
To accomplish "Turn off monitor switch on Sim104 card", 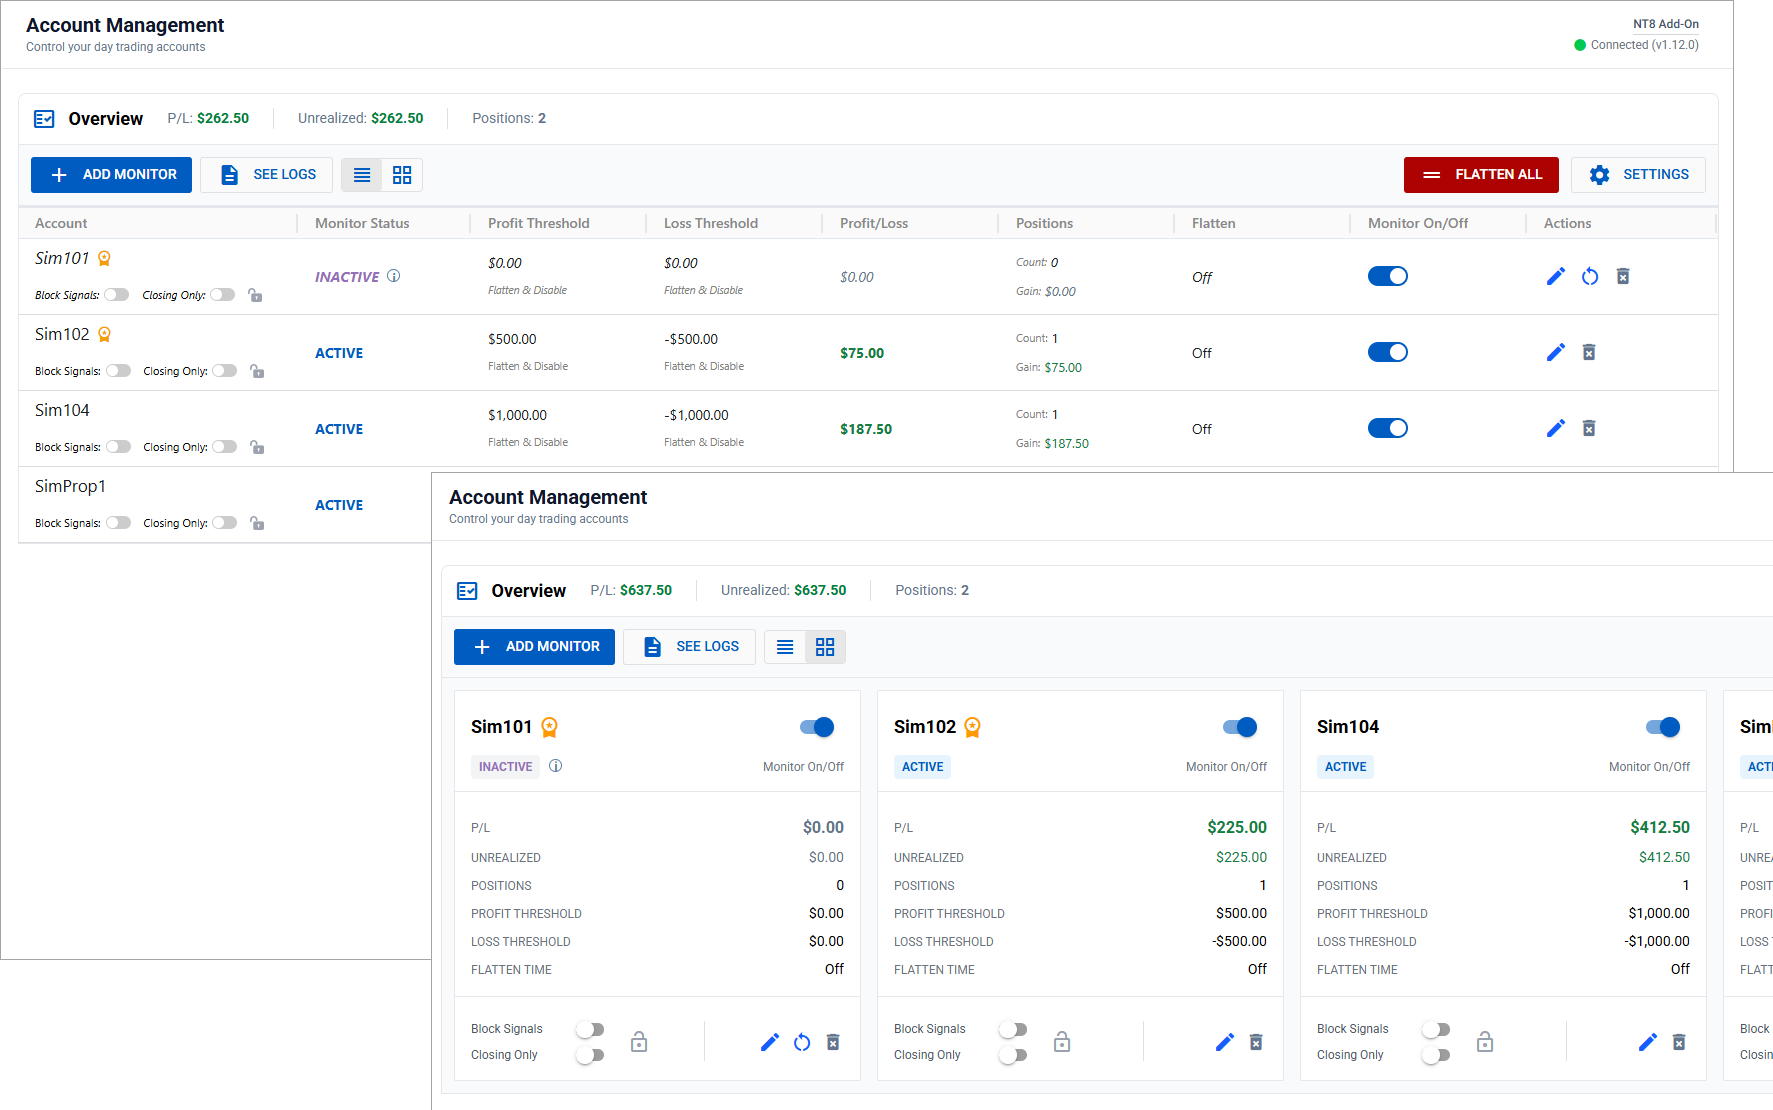I will pos(1663,727).
